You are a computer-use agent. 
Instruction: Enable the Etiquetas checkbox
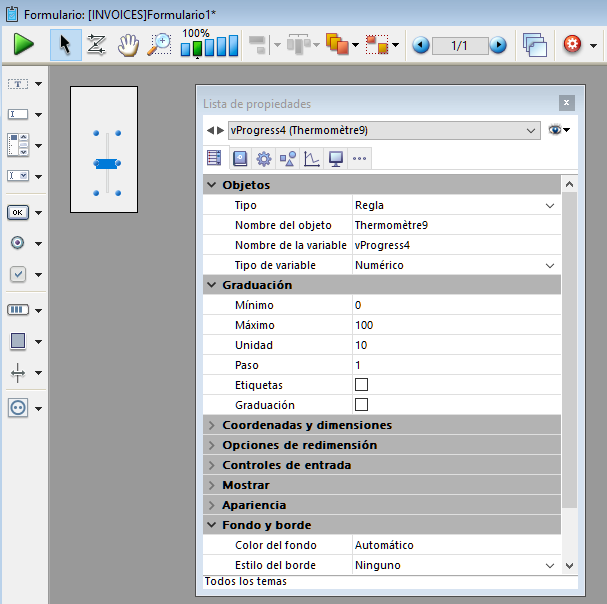361,385
